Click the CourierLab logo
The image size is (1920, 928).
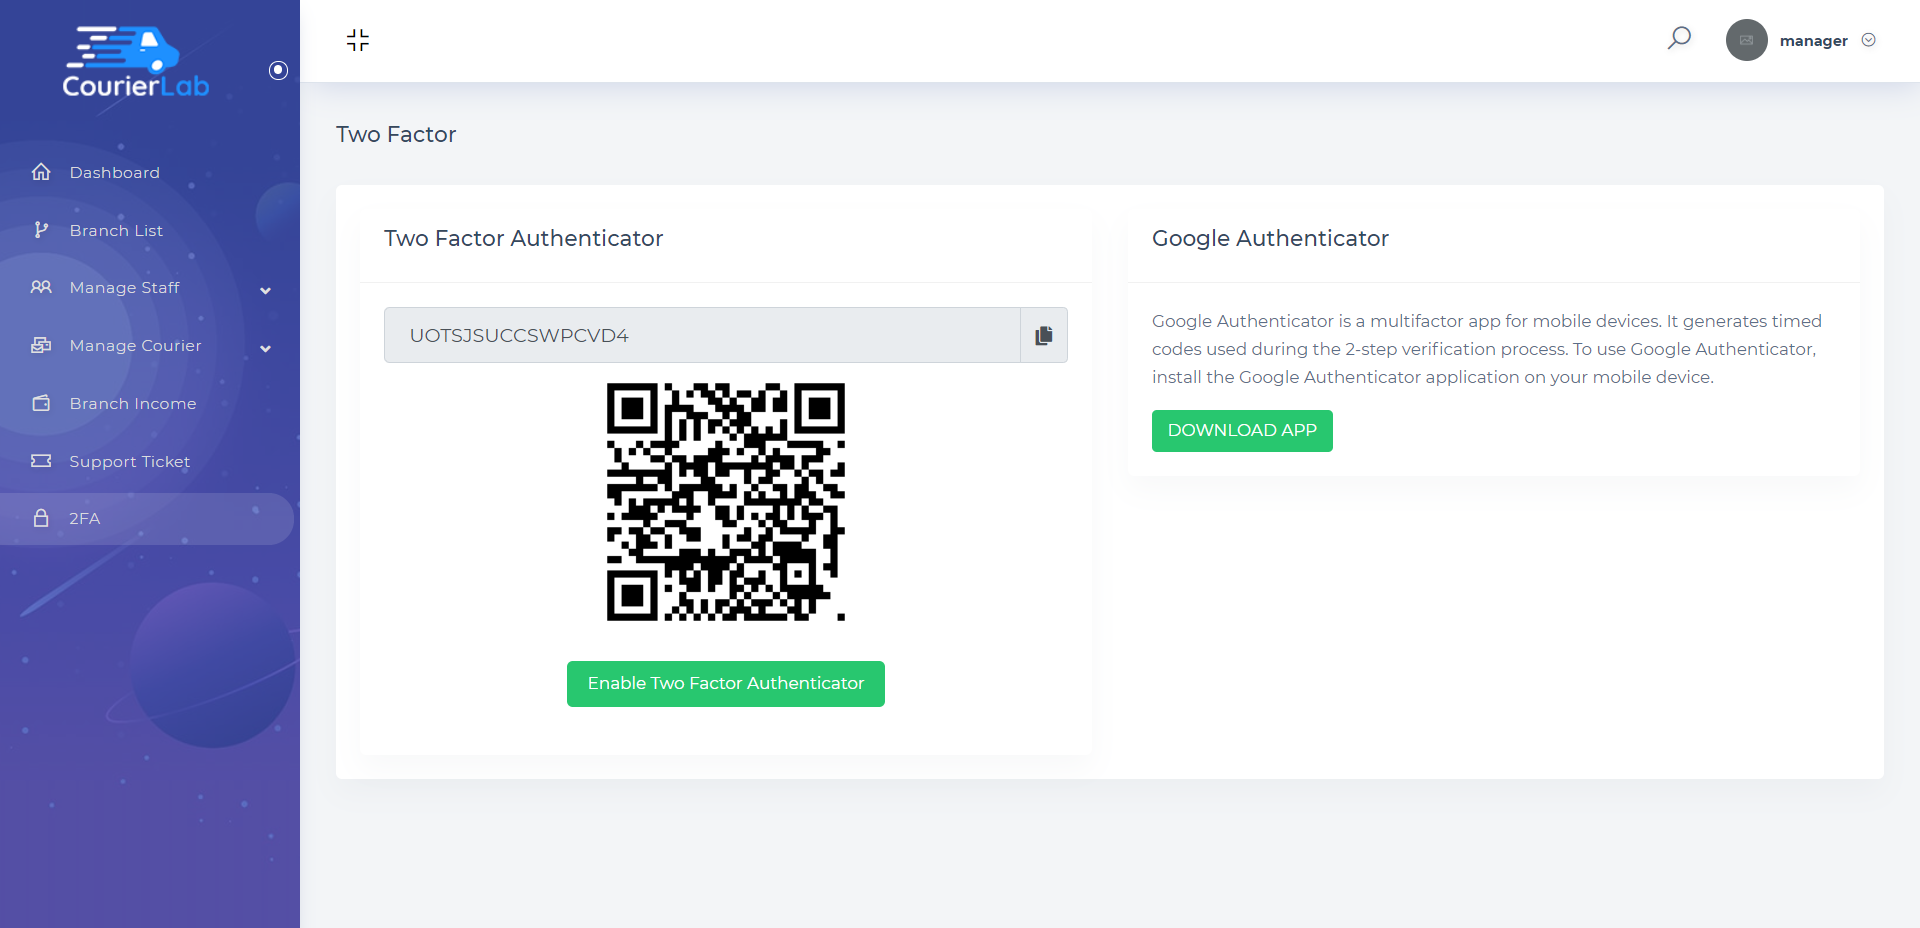point(135,62)
